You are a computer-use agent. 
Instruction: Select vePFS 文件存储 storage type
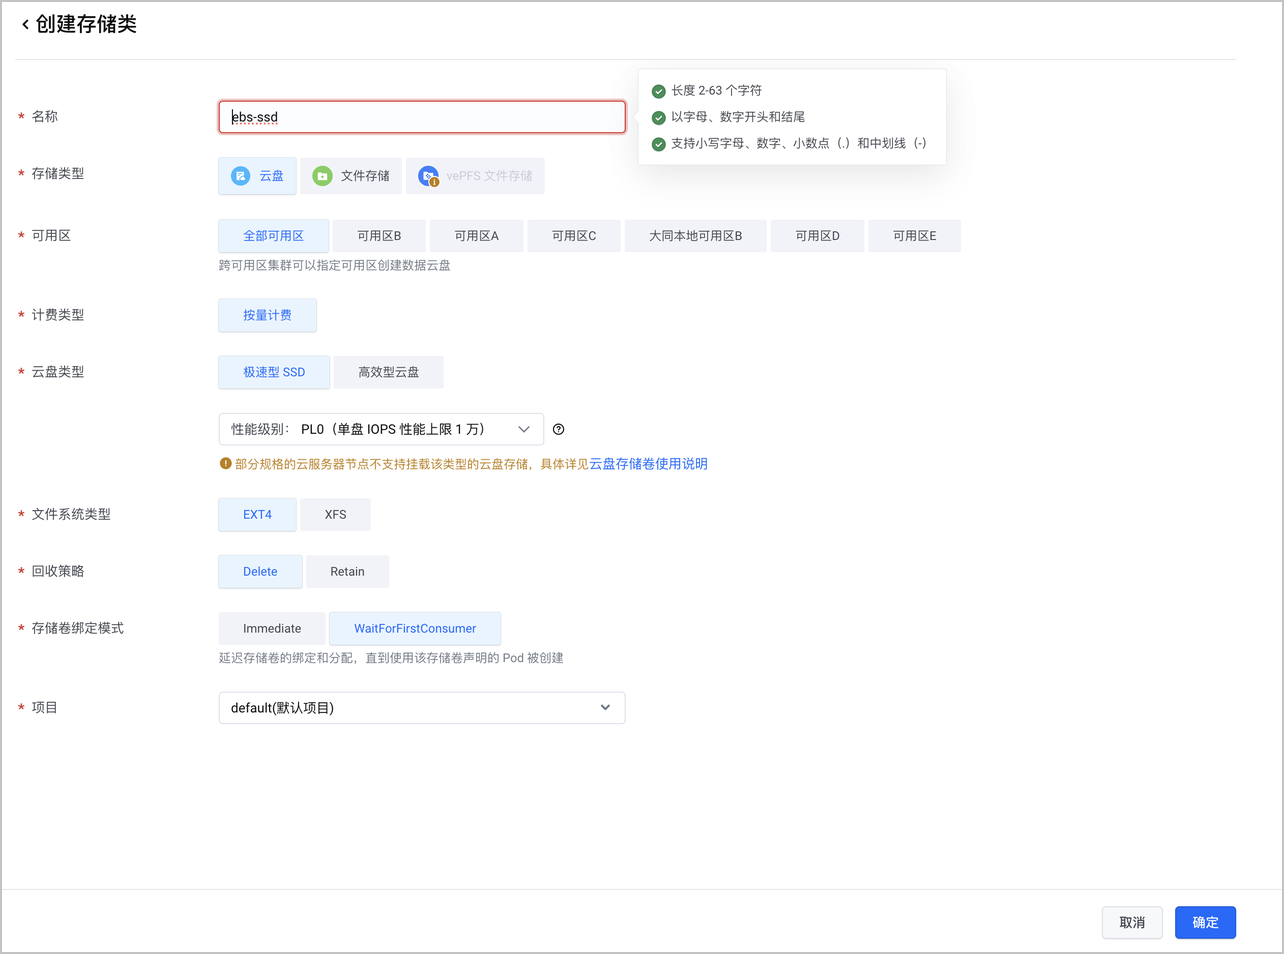pyautogui.click(x=476, y=176)
